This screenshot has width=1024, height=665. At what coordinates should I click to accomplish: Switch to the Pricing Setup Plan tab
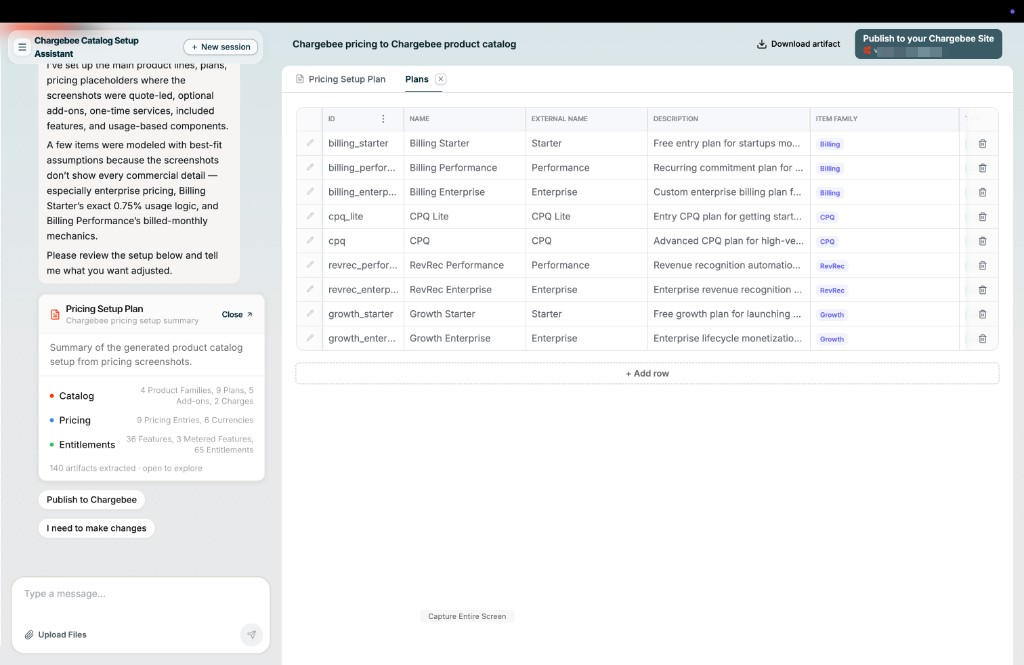coord(340,79)
